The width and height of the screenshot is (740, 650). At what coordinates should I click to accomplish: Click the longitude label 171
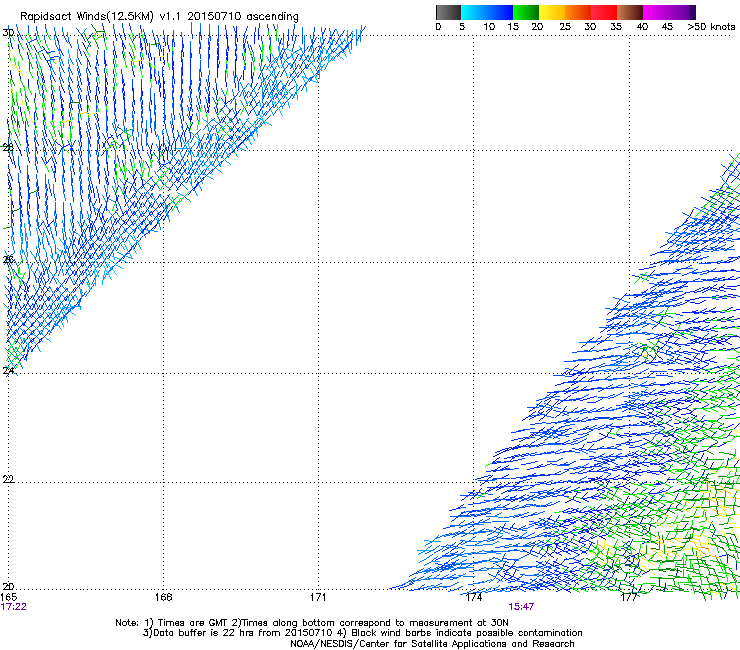[x=318, y=597]
